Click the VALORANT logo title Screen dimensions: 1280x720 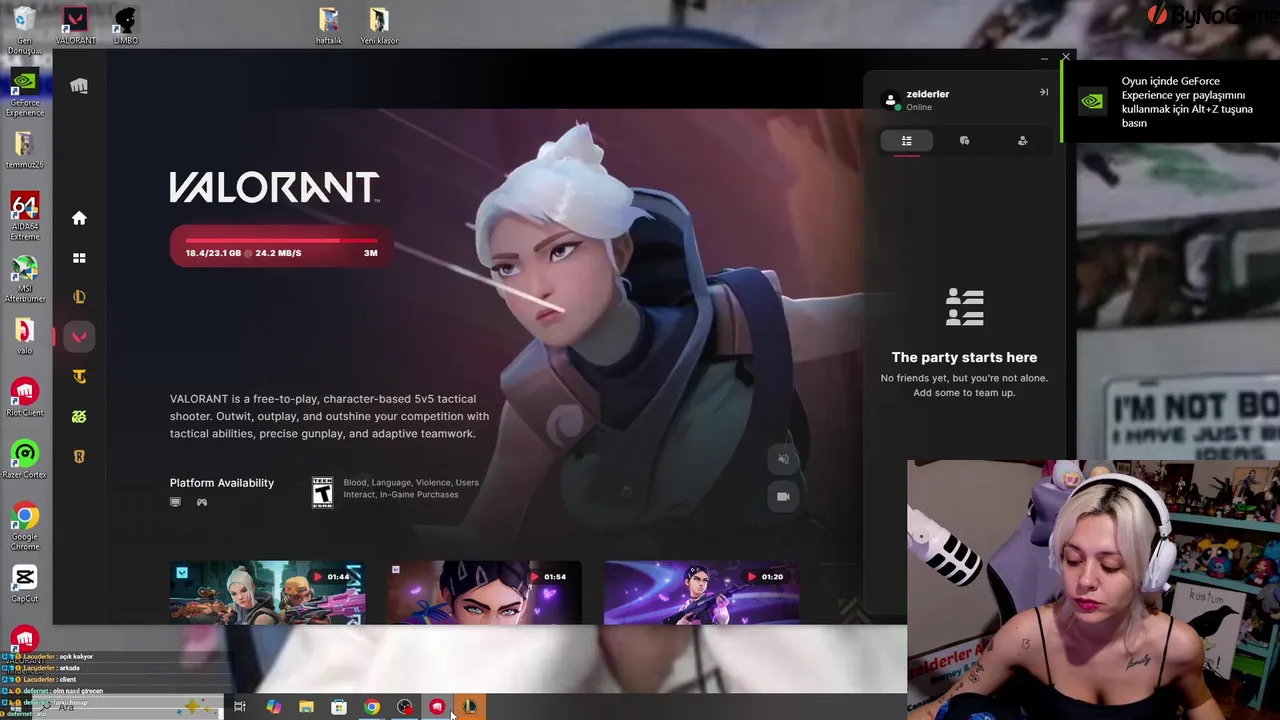pyautogui.click(x=274, y=187)
